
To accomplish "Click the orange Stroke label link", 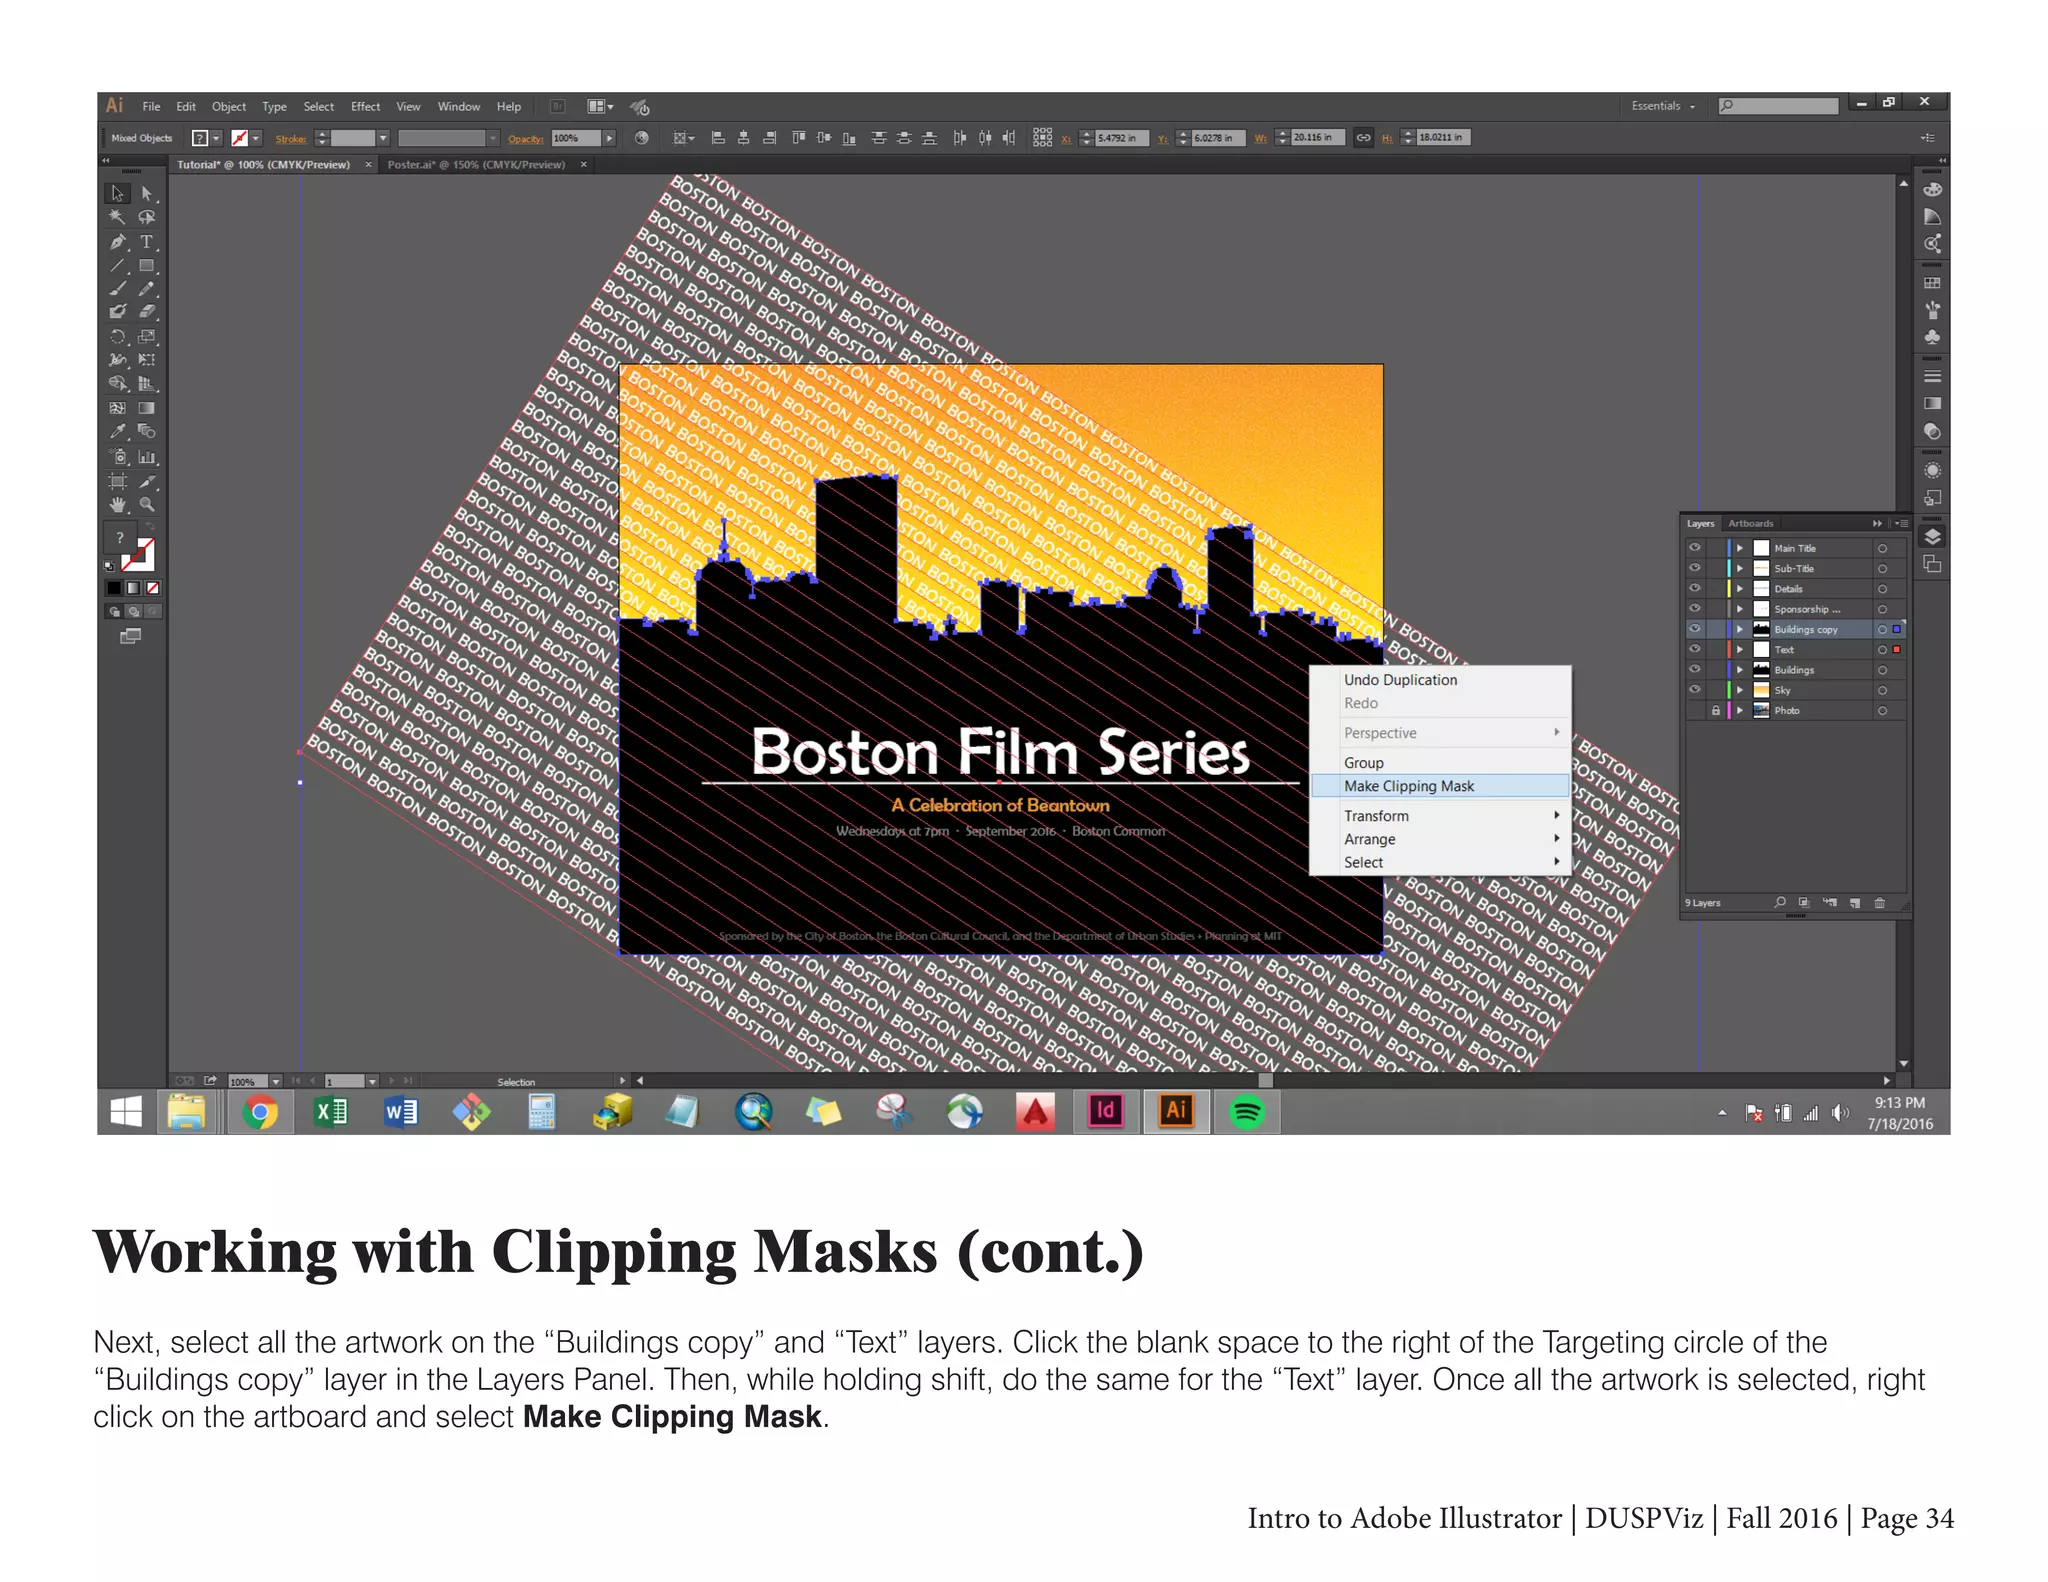I will pyautogui.click(x=291, y=139).
